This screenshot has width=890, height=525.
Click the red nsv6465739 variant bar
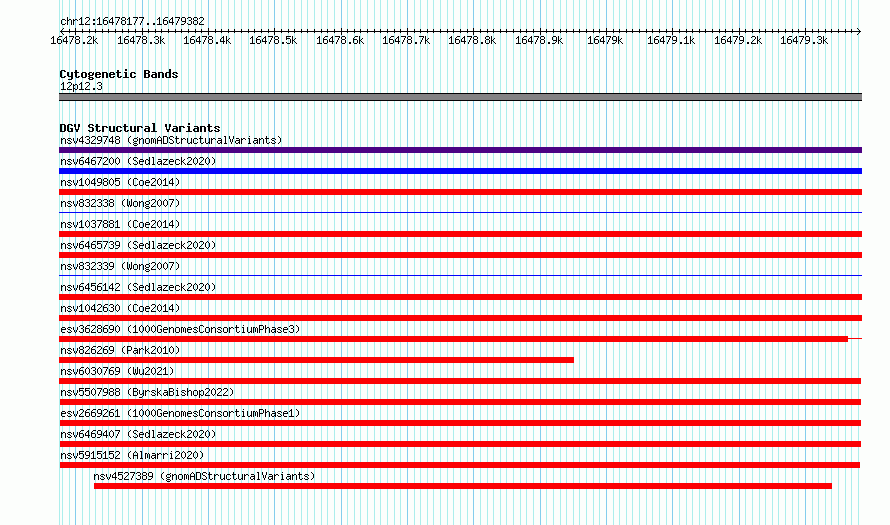460,255
